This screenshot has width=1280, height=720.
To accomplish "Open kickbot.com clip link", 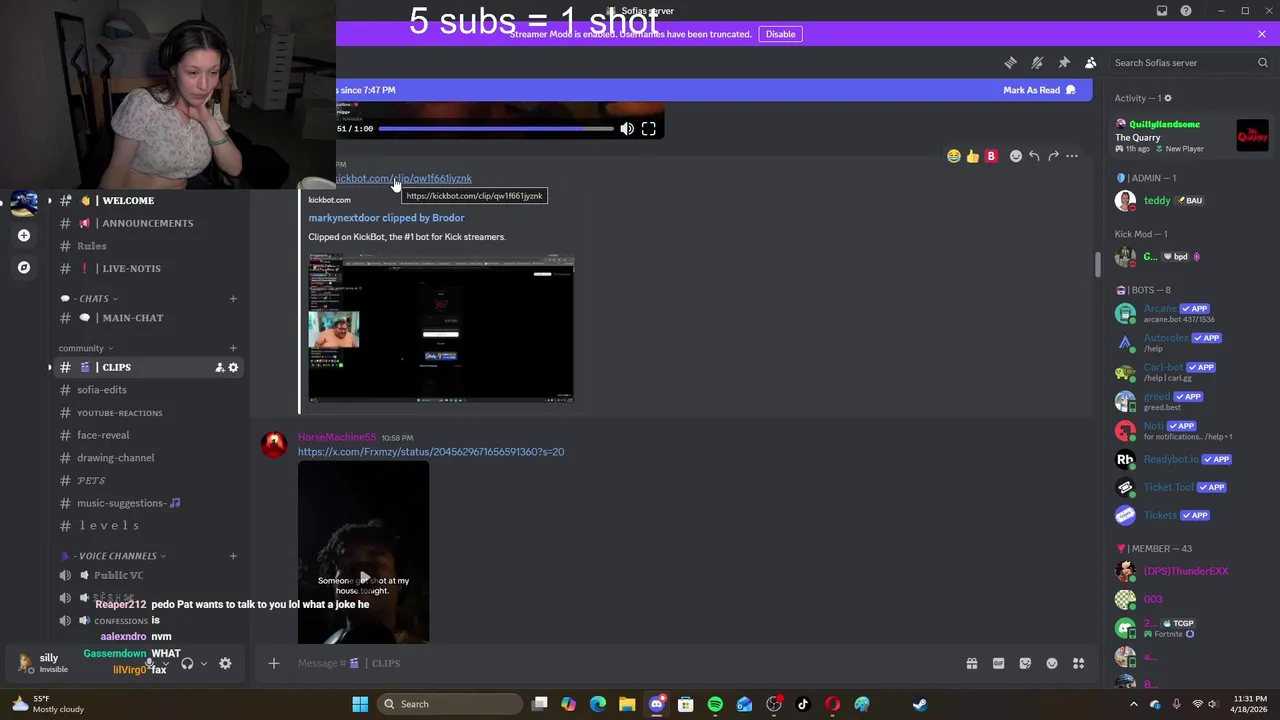I will tap(404, 178).
